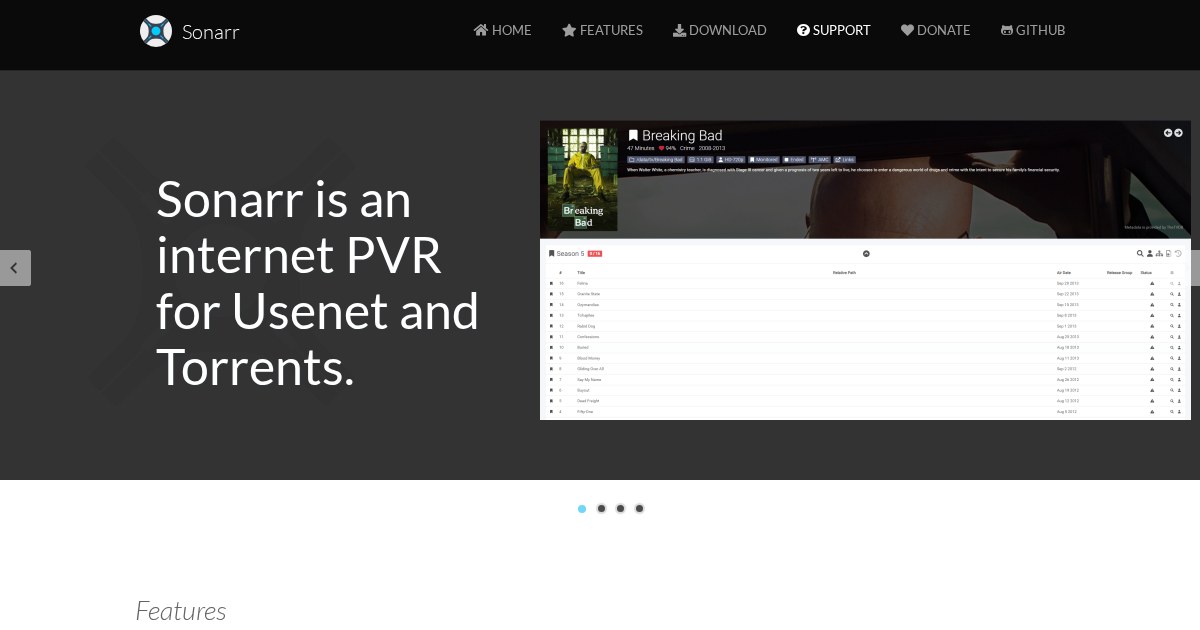Show previous carousel slide with left chevron
The width and height of the screenshot is (1200, 630).
point(15,268)
